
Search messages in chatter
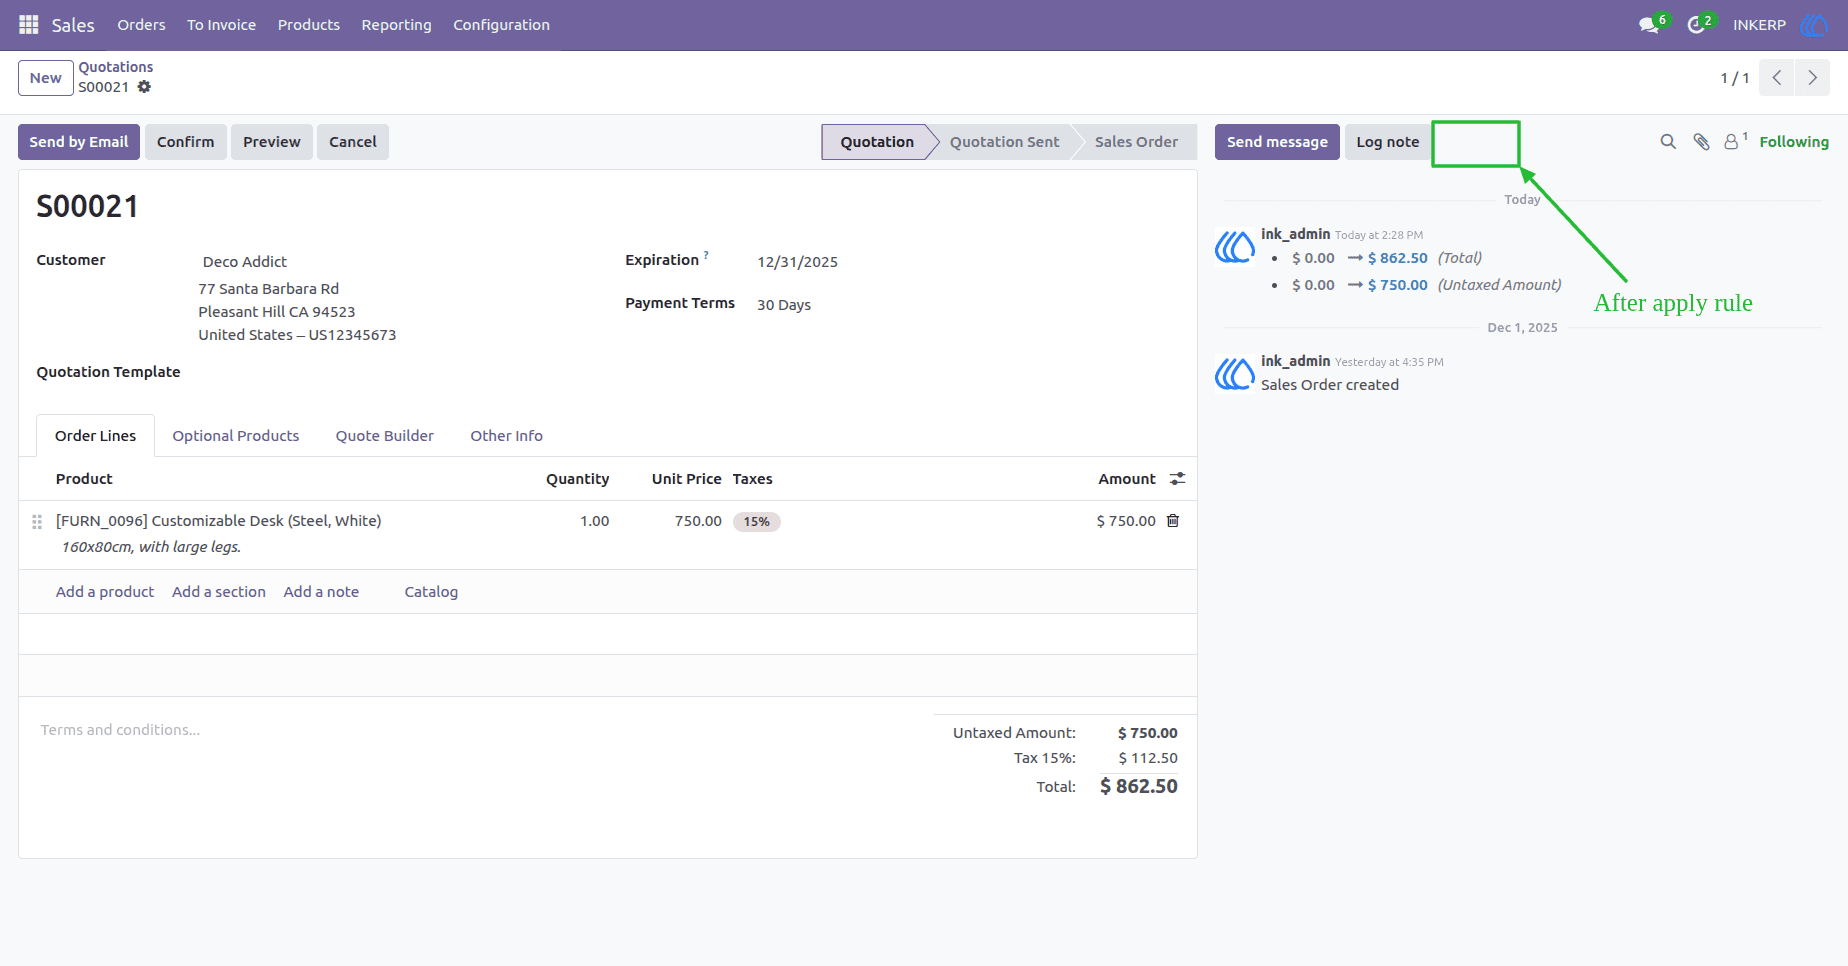click(x=1668, y=142)
